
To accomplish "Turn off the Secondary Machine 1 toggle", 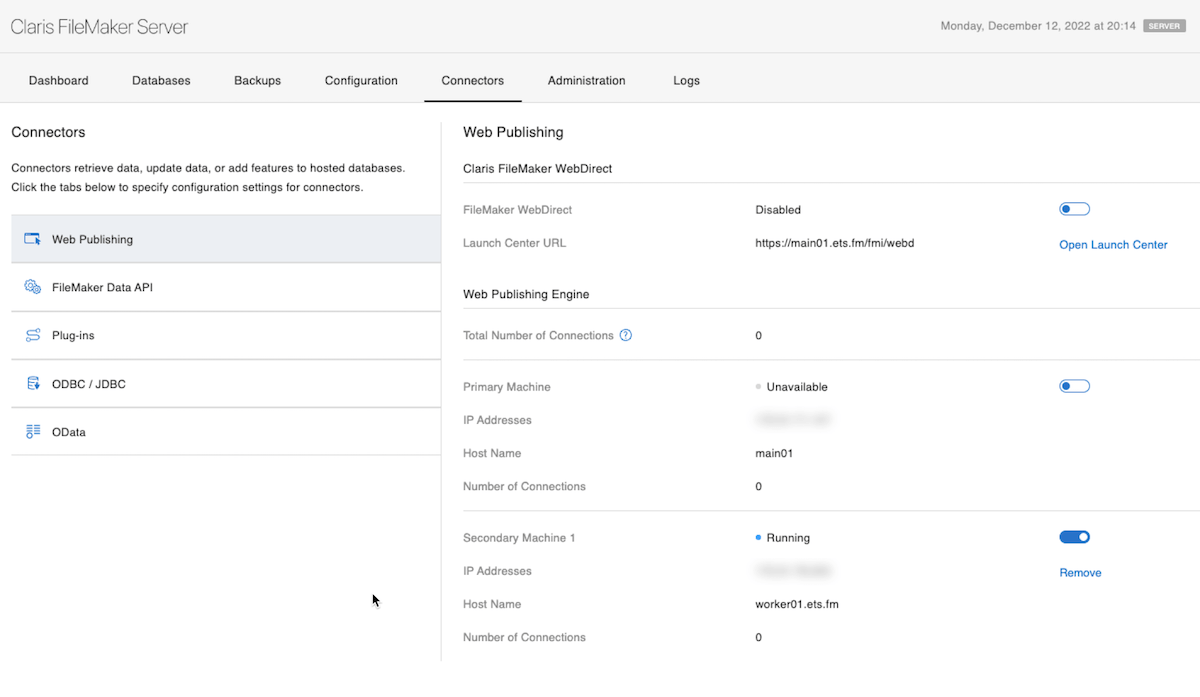I will point(1074,537).
